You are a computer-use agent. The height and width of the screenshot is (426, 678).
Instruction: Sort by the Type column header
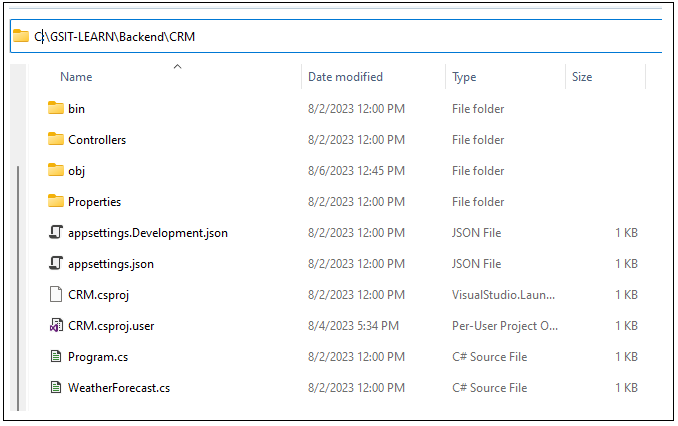464,77
